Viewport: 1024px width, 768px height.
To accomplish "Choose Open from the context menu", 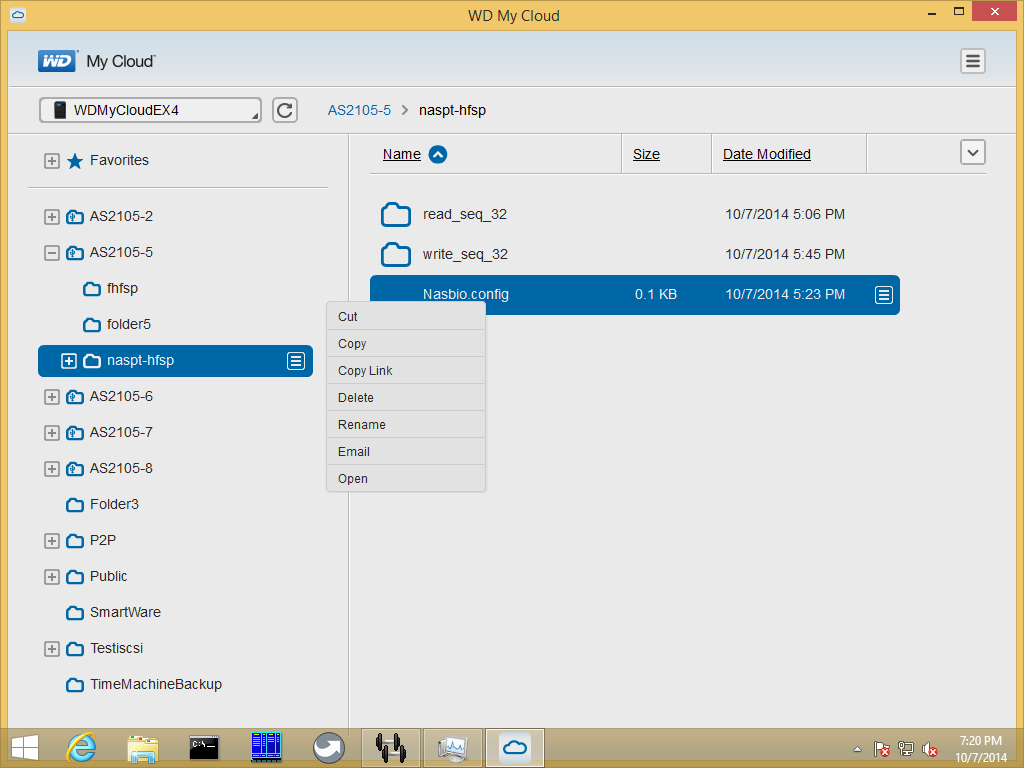I will point(406,479).
